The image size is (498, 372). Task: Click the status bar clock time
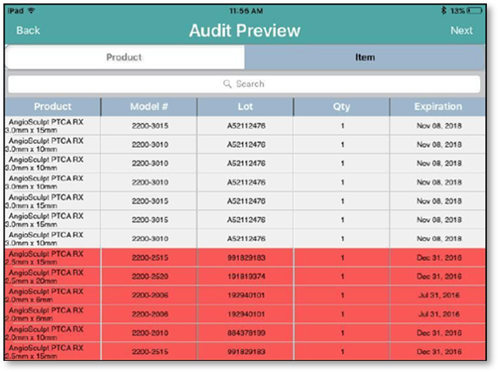(x=246, y=11)
